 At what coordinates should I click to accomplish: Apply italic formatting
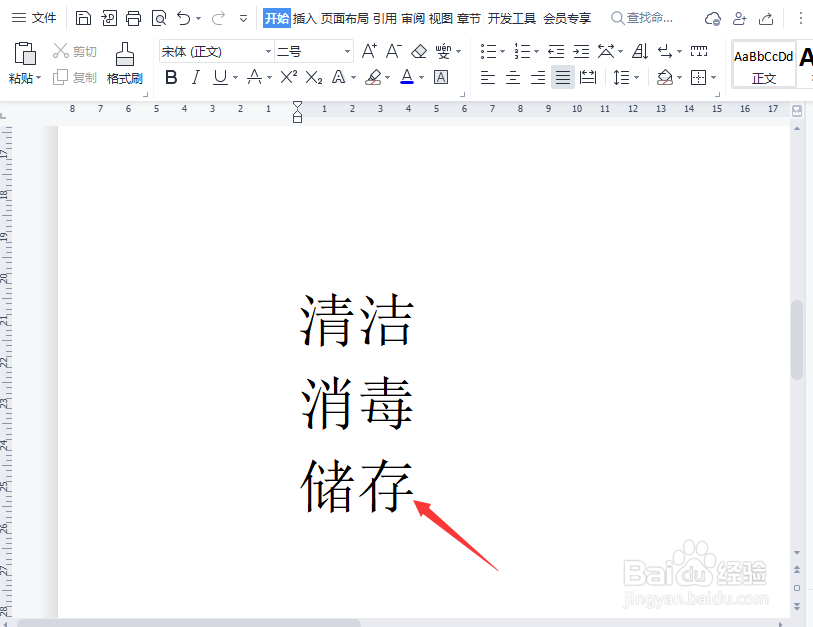196,77
